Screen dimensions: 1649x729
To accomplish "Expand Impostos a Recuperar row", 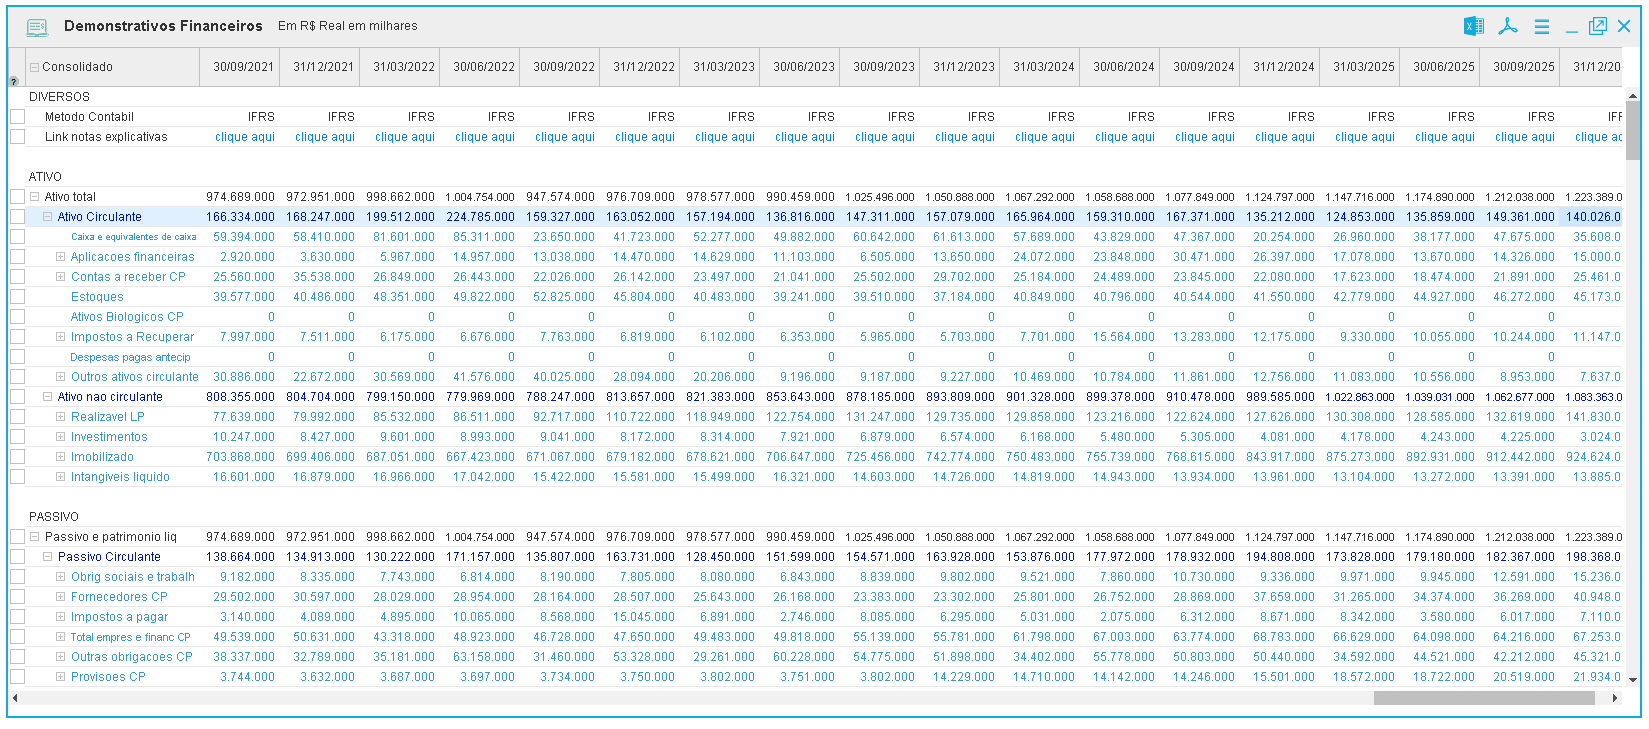I will coord(60,337).
